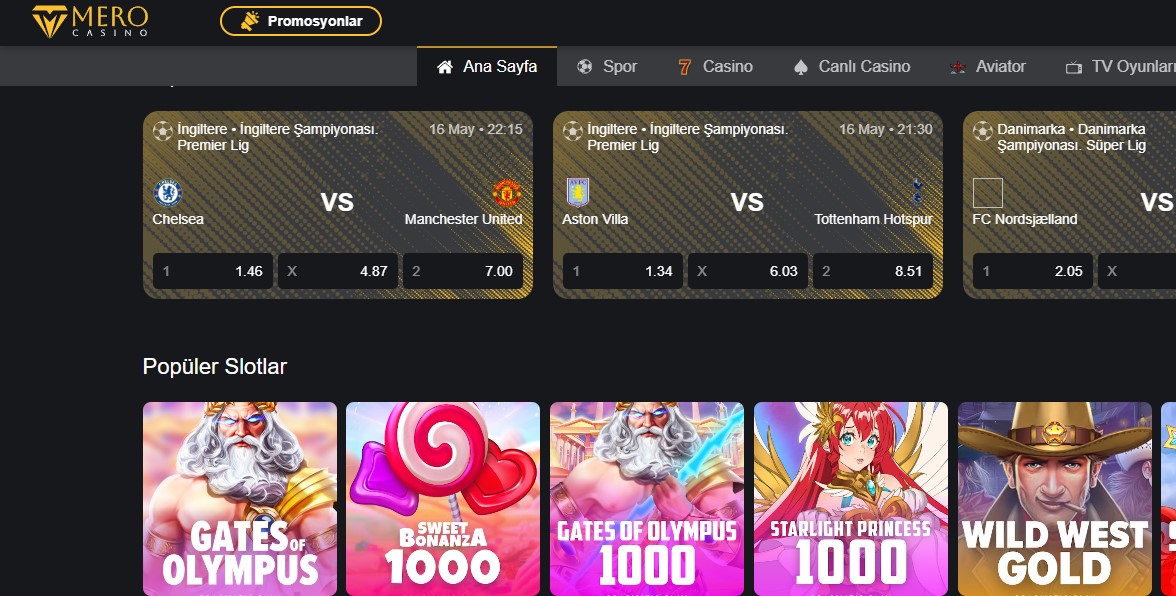Click the Aston Villa crest icon
1176x596 pixels.
[578, 193]
